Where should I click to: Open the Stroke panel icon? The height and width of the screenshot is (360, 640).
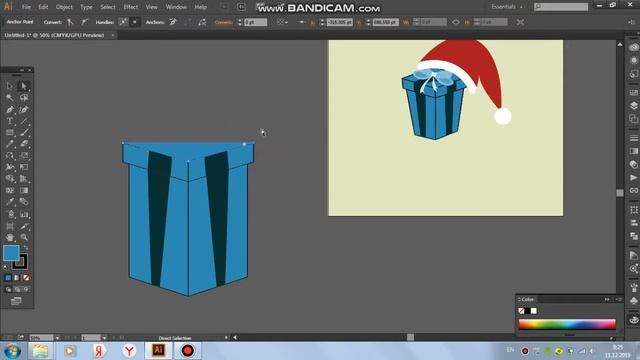point(633,138)
